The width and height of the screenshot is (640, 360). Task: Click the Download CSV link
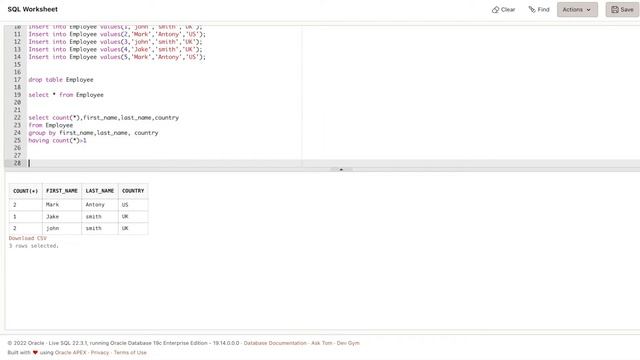pyautogui.click(x=28, y=238)
